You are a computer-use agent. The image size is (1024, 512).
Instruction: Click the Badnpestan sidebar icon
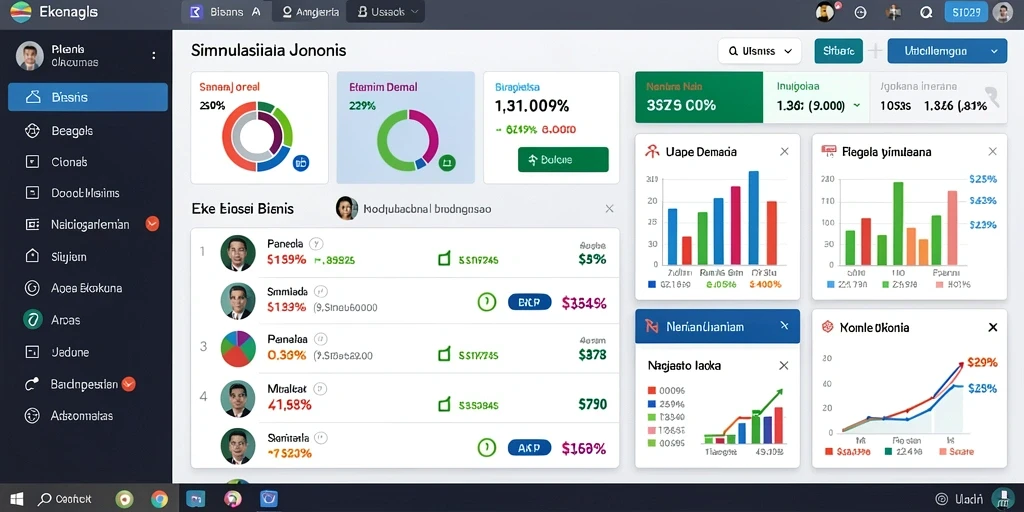pyautogui.click(x=32, y=385)
